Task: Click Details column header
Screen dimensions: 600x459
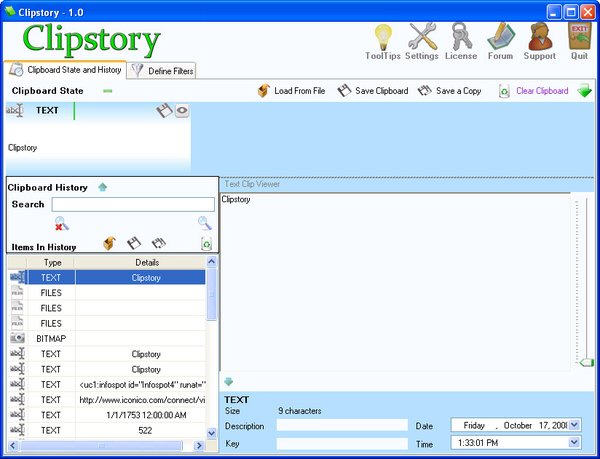Action: coord(147,262)
